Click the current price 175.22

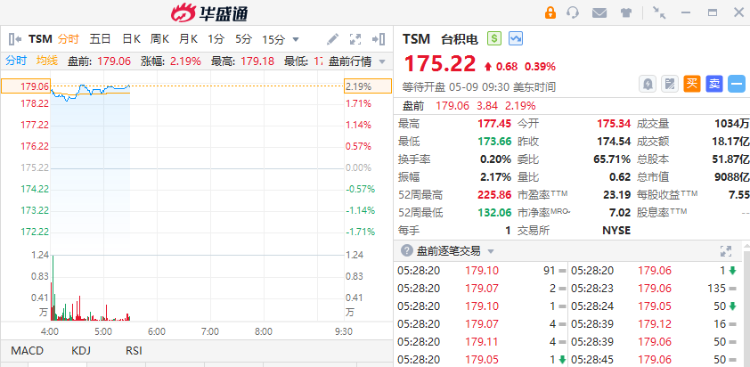(440, 64)
